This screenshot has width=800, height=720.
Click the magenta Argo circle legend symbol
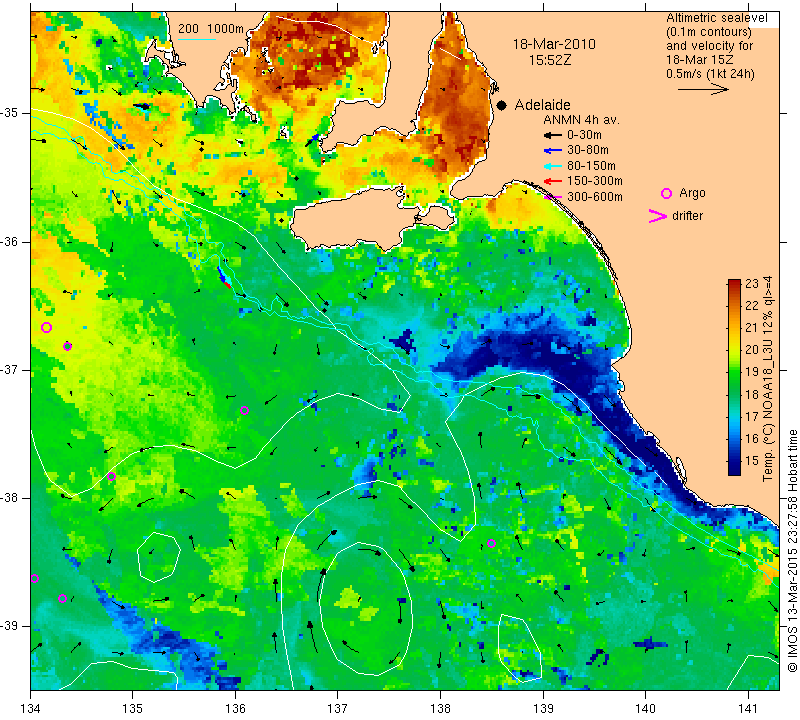(666, 193)
